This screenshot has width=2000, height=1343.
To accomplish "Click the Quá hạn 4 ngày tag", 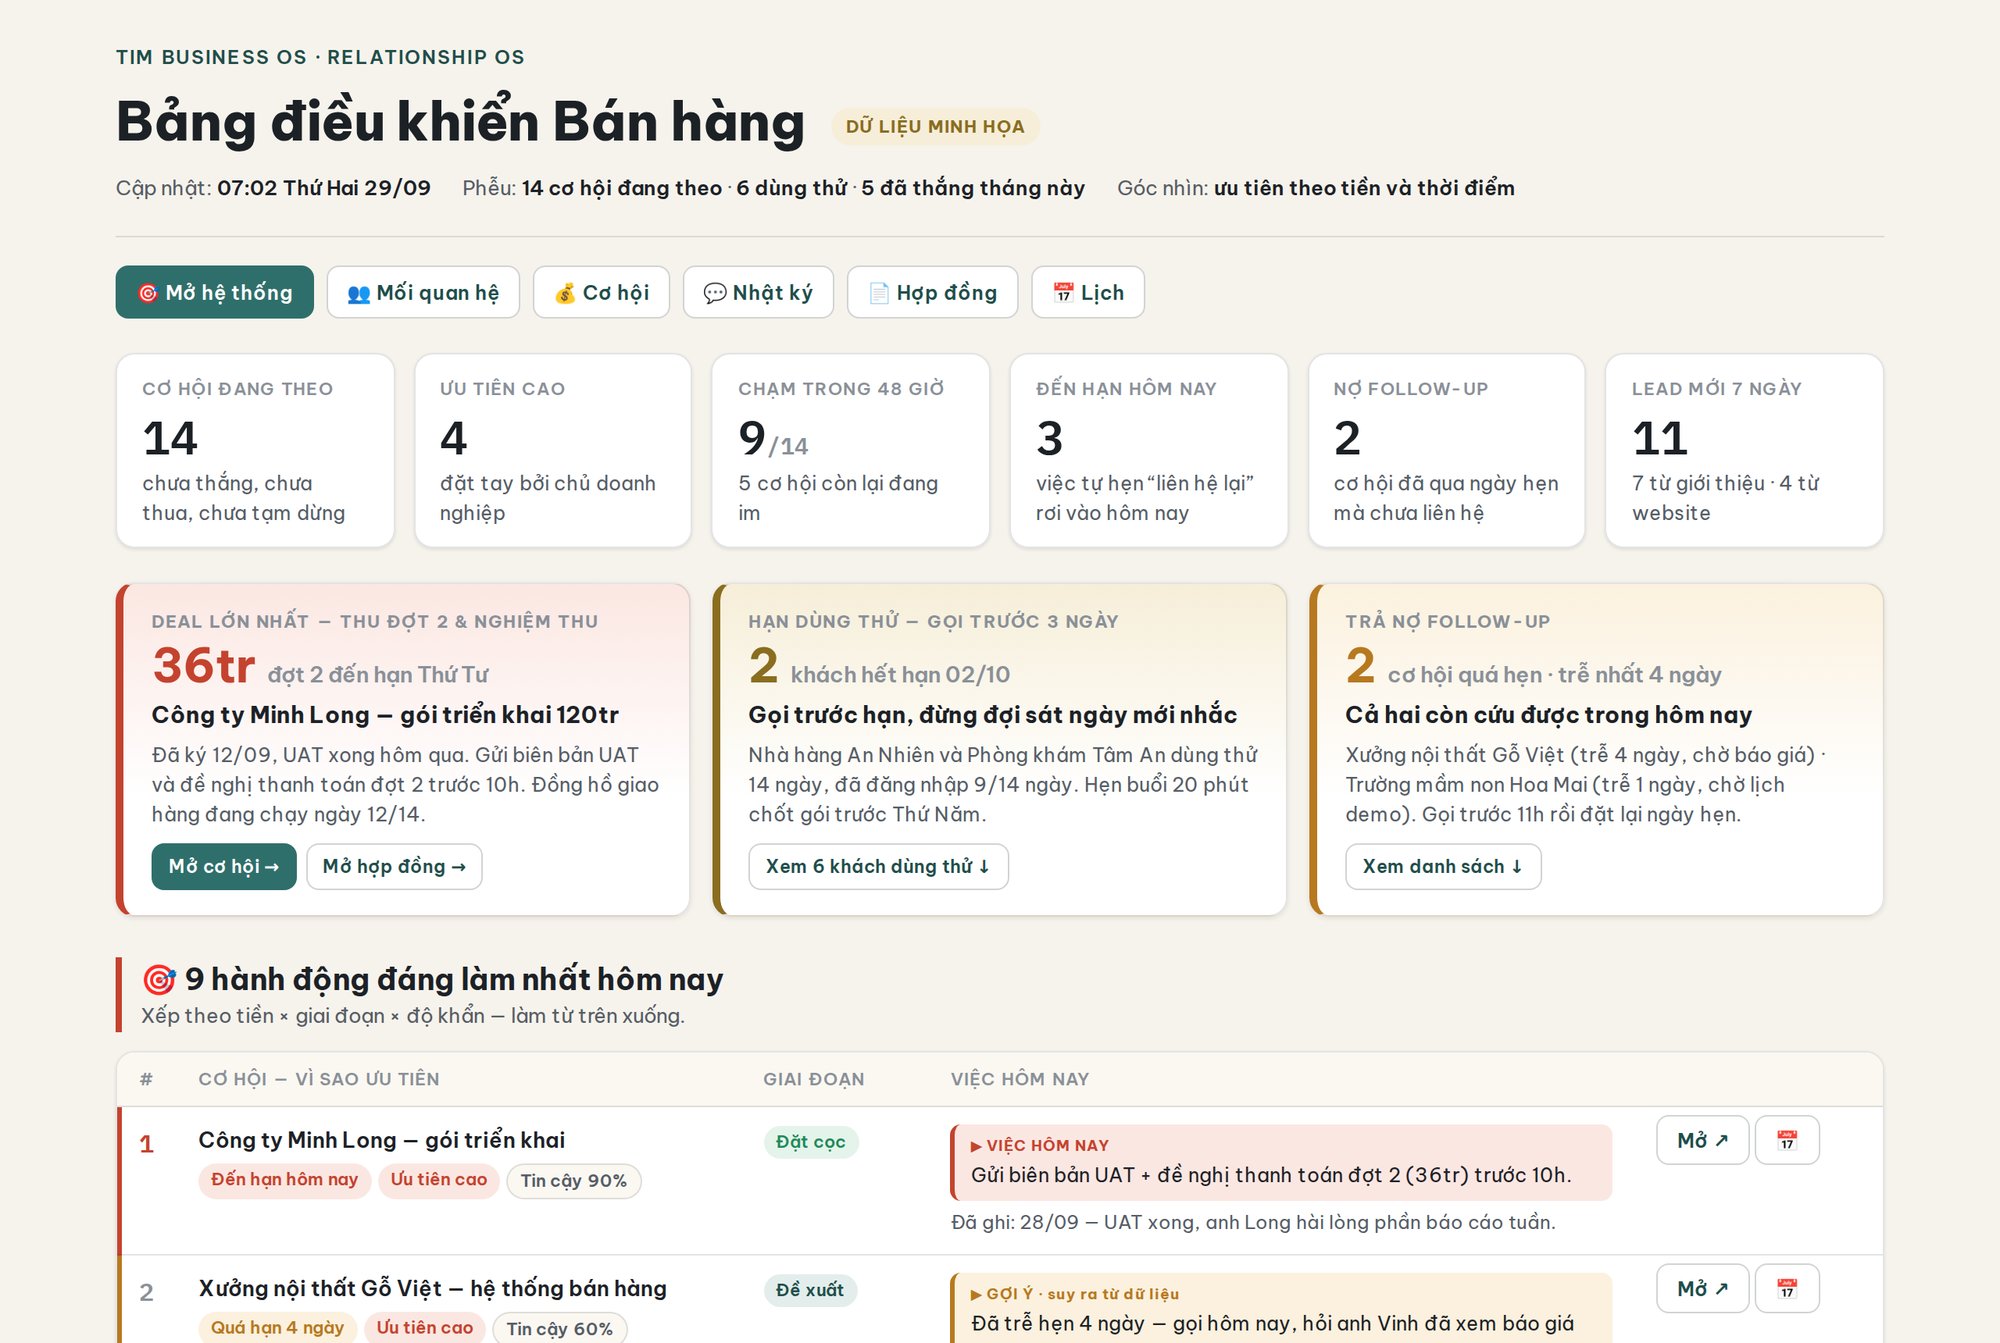I will tap(278, 1328).
